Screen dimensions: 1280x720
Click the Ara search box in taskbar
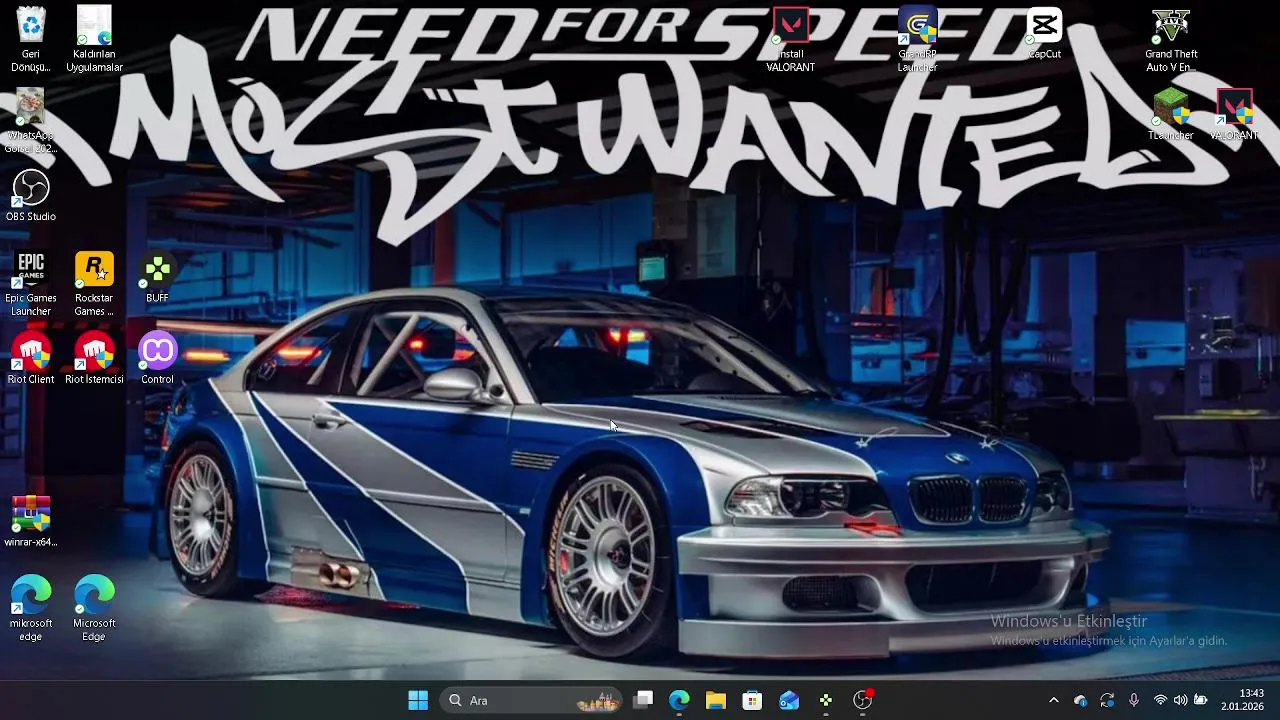click(x=531, y=700)
